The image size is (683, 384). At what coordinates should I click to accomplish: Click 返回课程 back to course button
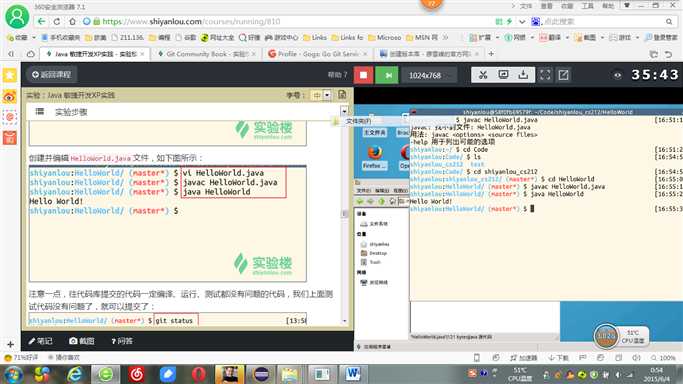tap(51, 74)
